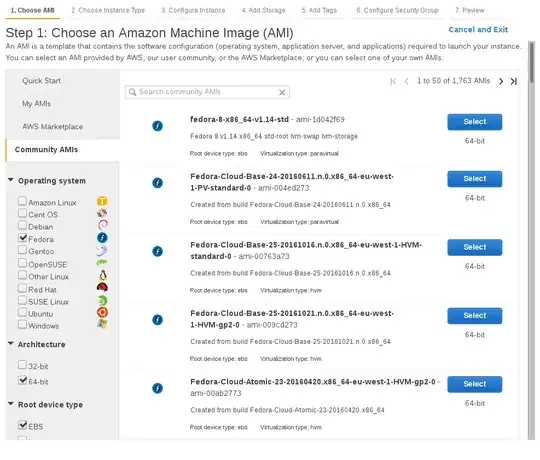
Task: Click Fedora icon for fedora-8-x86_64-v1.14-std
Action: (x=157, y=126)
